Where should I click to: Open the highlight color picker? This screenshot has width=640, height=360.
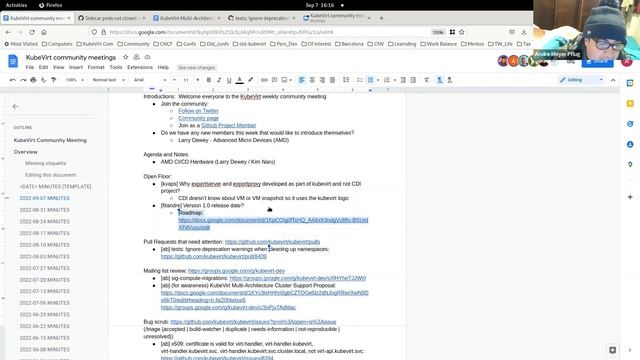pos(250,80)
